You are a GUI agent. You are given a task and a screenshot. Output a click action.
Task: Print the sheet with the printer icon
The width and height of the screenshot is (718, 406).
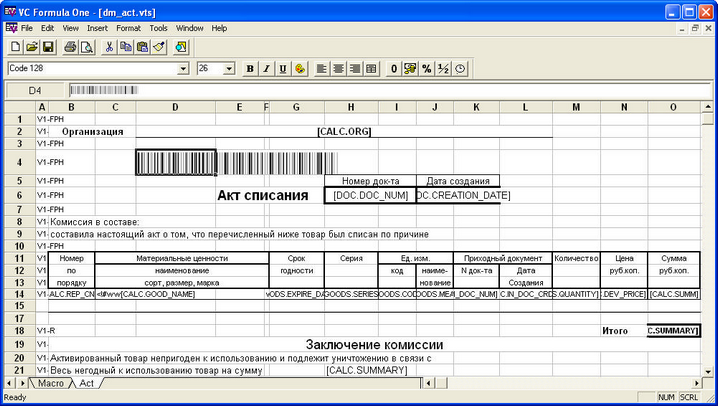tap(70, 47)
